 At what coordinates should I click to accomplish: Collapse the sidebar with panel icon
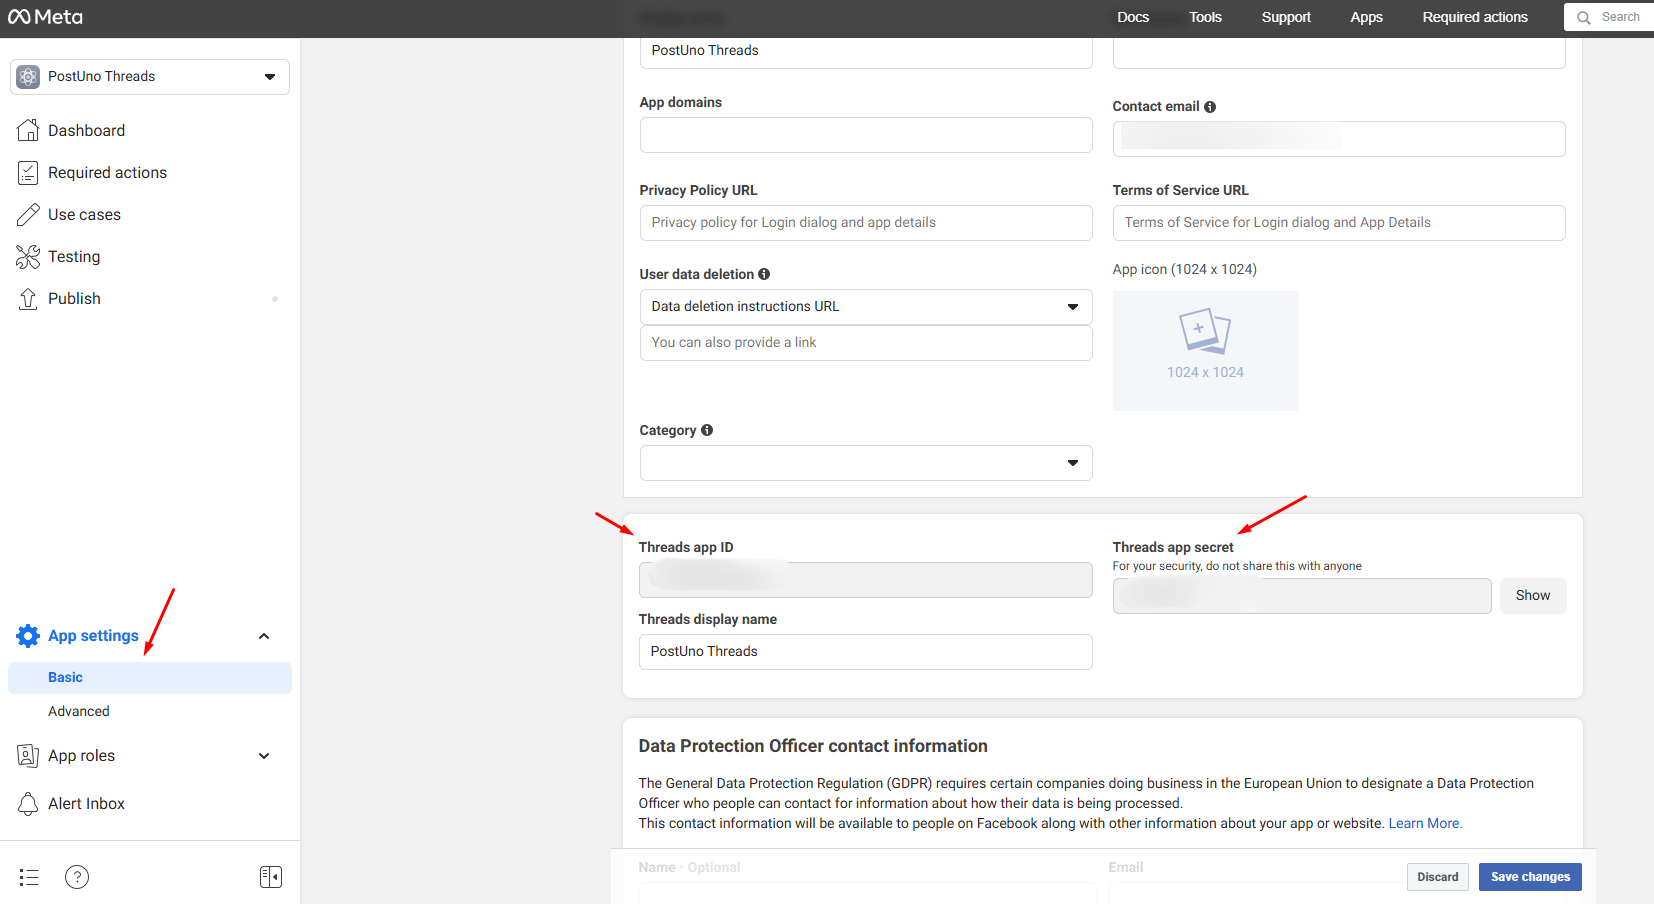[x=271, y=877]
